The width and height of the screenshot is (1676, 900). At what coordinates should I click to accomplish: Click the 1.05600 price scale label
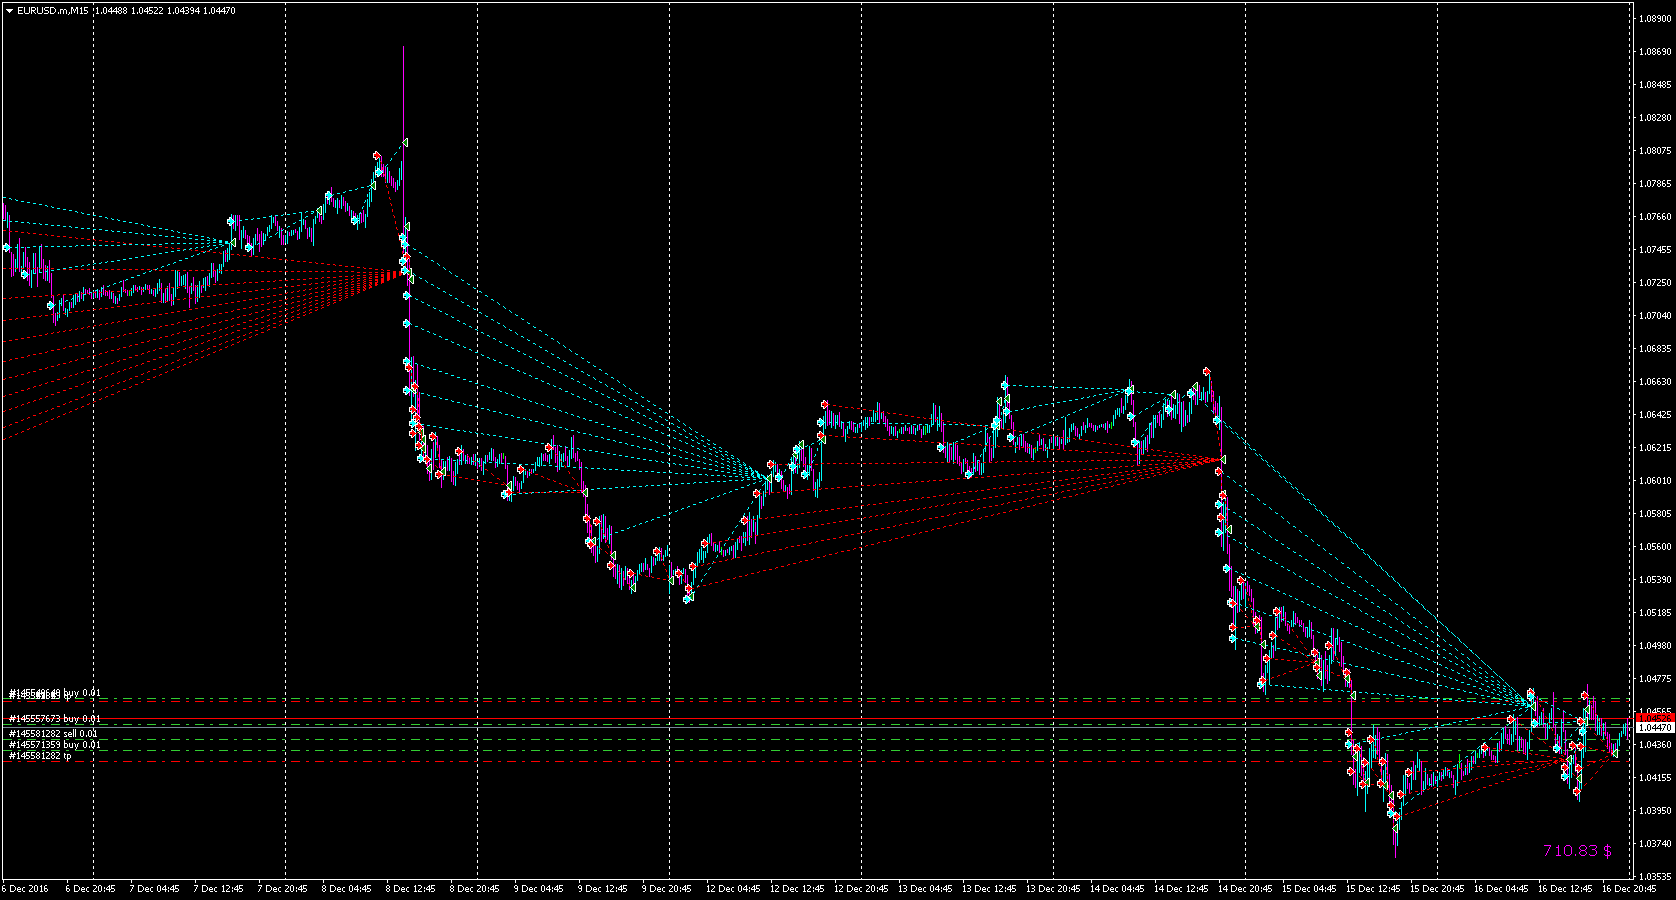point(1657,546)
